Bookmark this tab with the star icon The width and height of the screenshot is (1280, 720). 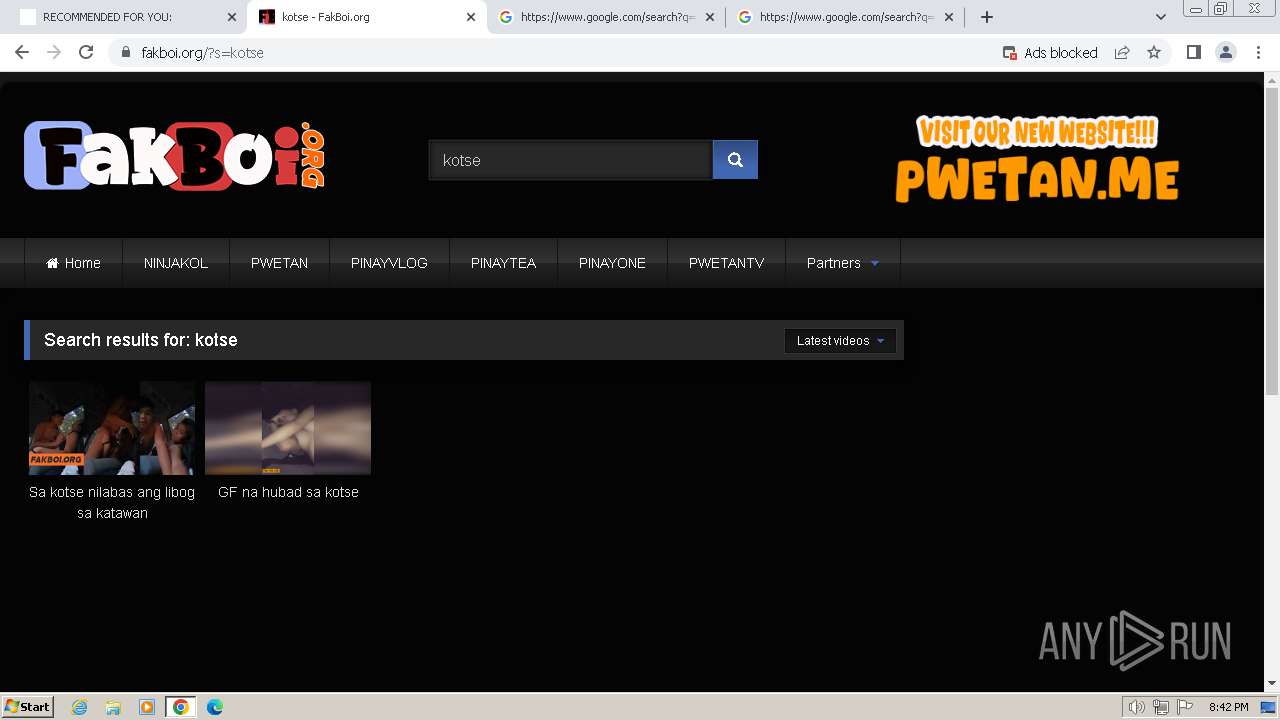coord(1154,53)
